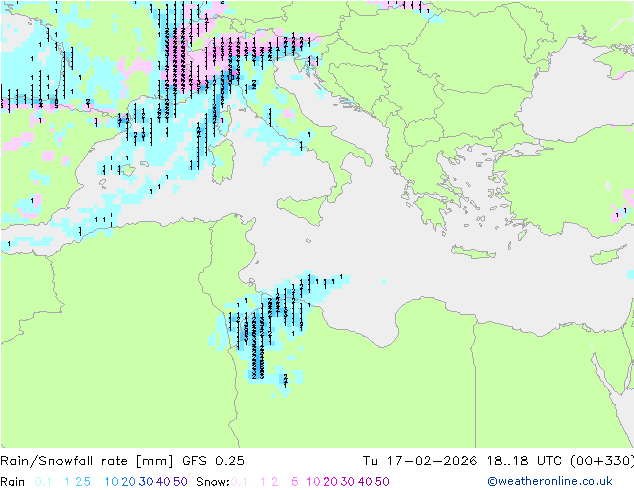634x490 pixels.
Task: Select the Snow 5 legend value
Action: tap(295, 482)
